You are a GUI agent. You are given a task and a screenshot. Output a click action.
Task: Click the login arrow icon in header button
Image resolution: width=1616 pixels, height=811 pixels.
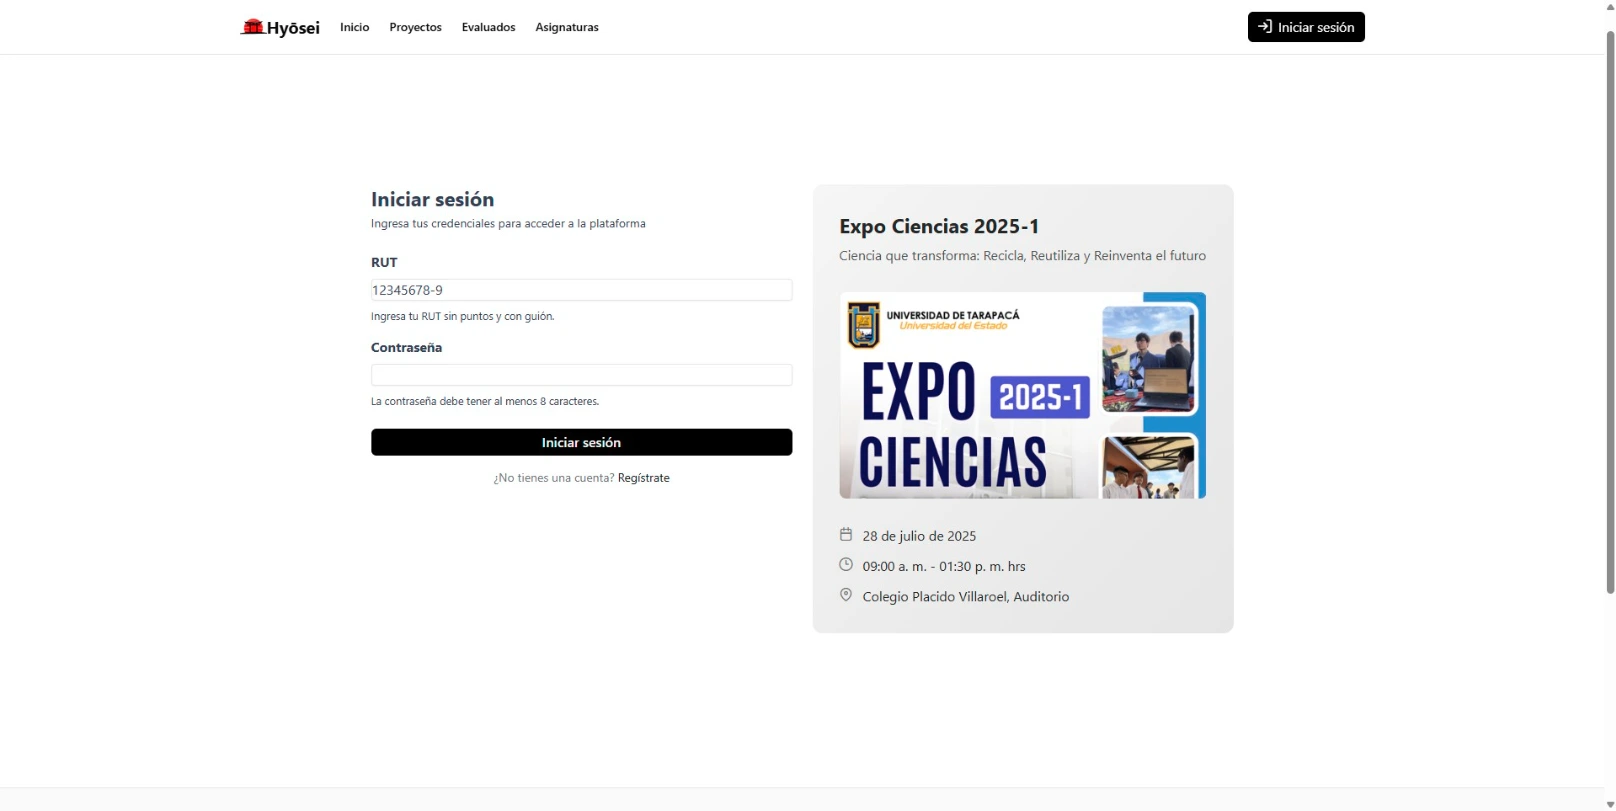(1265, 27)
